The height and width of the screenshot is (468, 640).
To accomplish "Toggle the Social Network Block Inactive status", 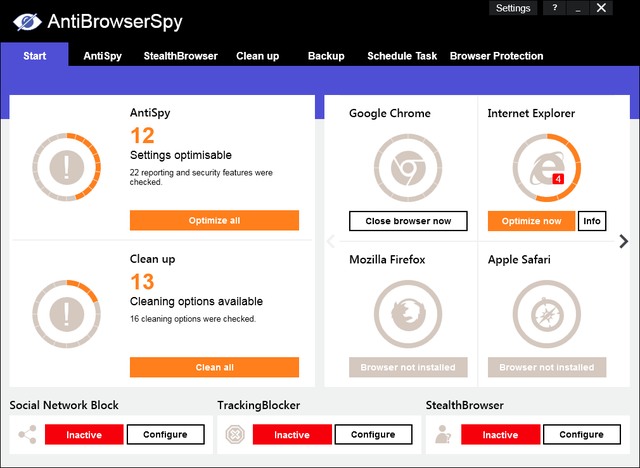I will [84, 435].
